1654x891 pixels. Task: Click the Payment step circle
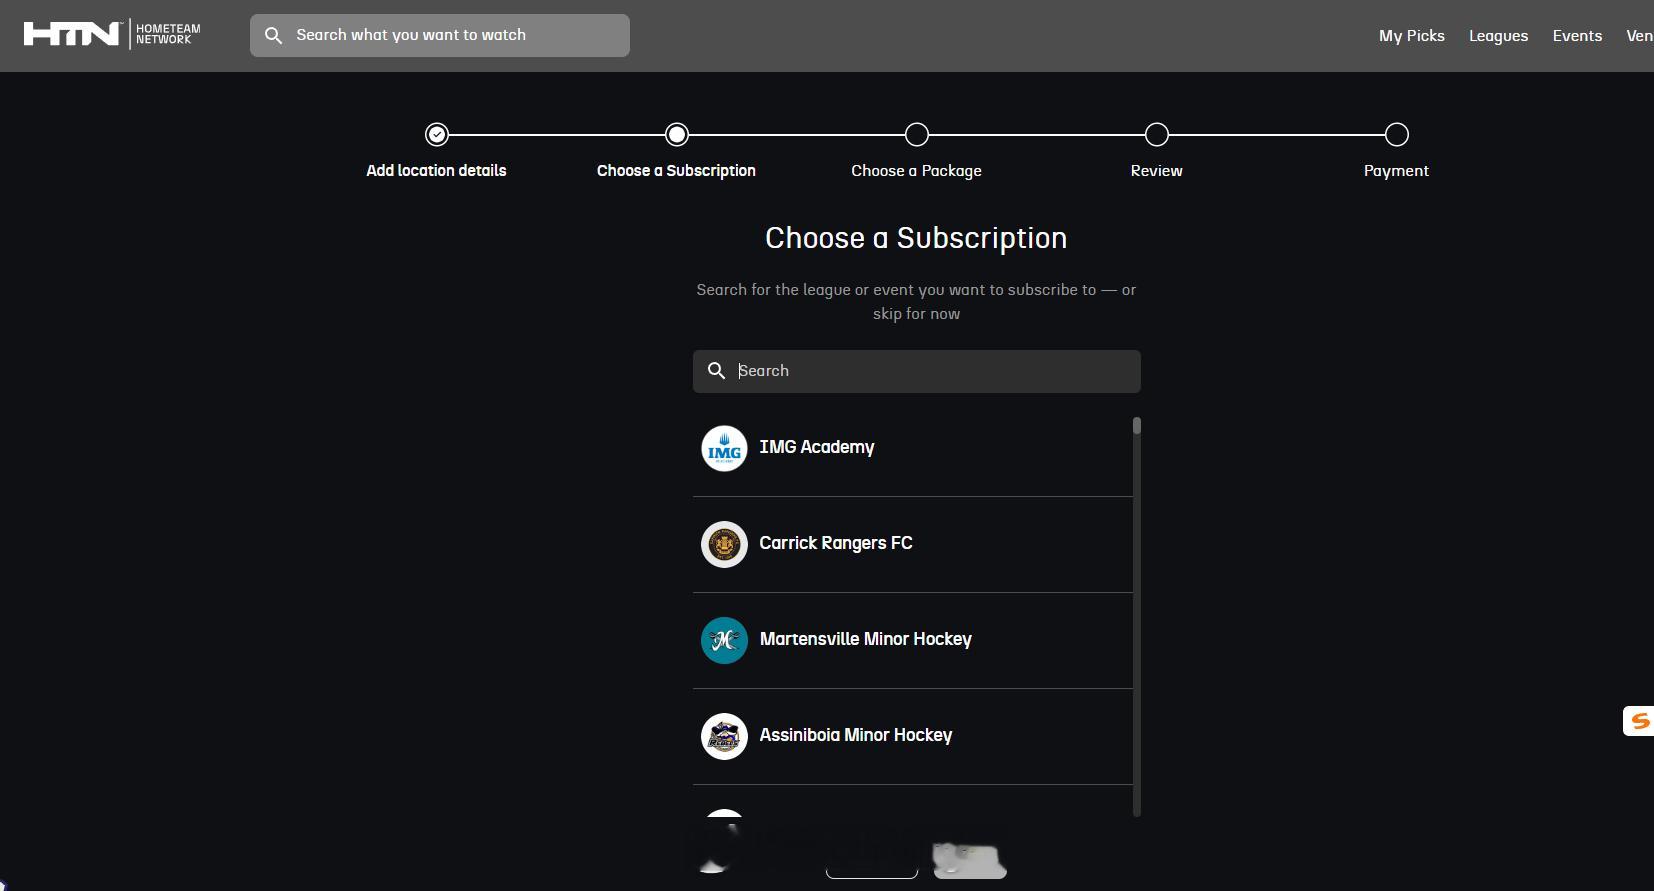tap(1397, 134)
